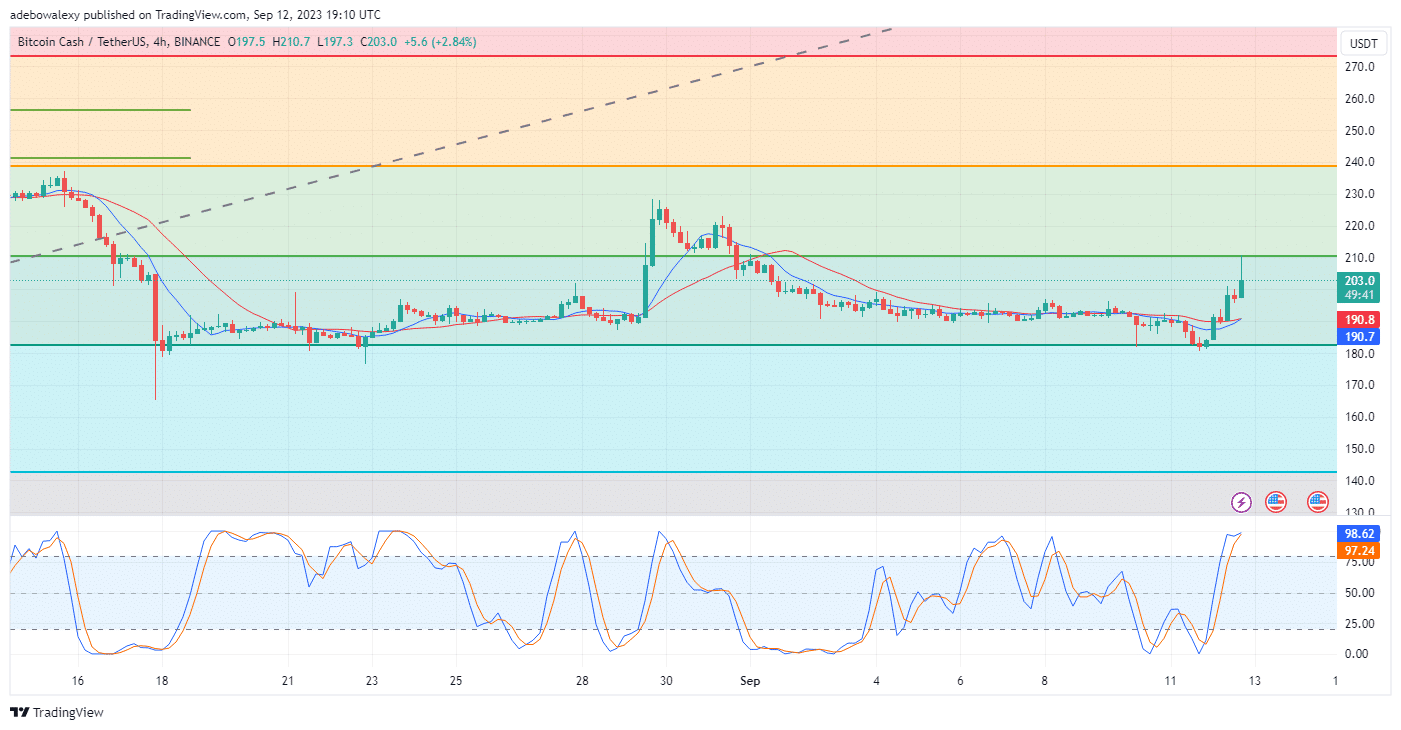Click the 240.0 price axis label
This screenshot has height=730, width=1401.
click(1361, 162)
